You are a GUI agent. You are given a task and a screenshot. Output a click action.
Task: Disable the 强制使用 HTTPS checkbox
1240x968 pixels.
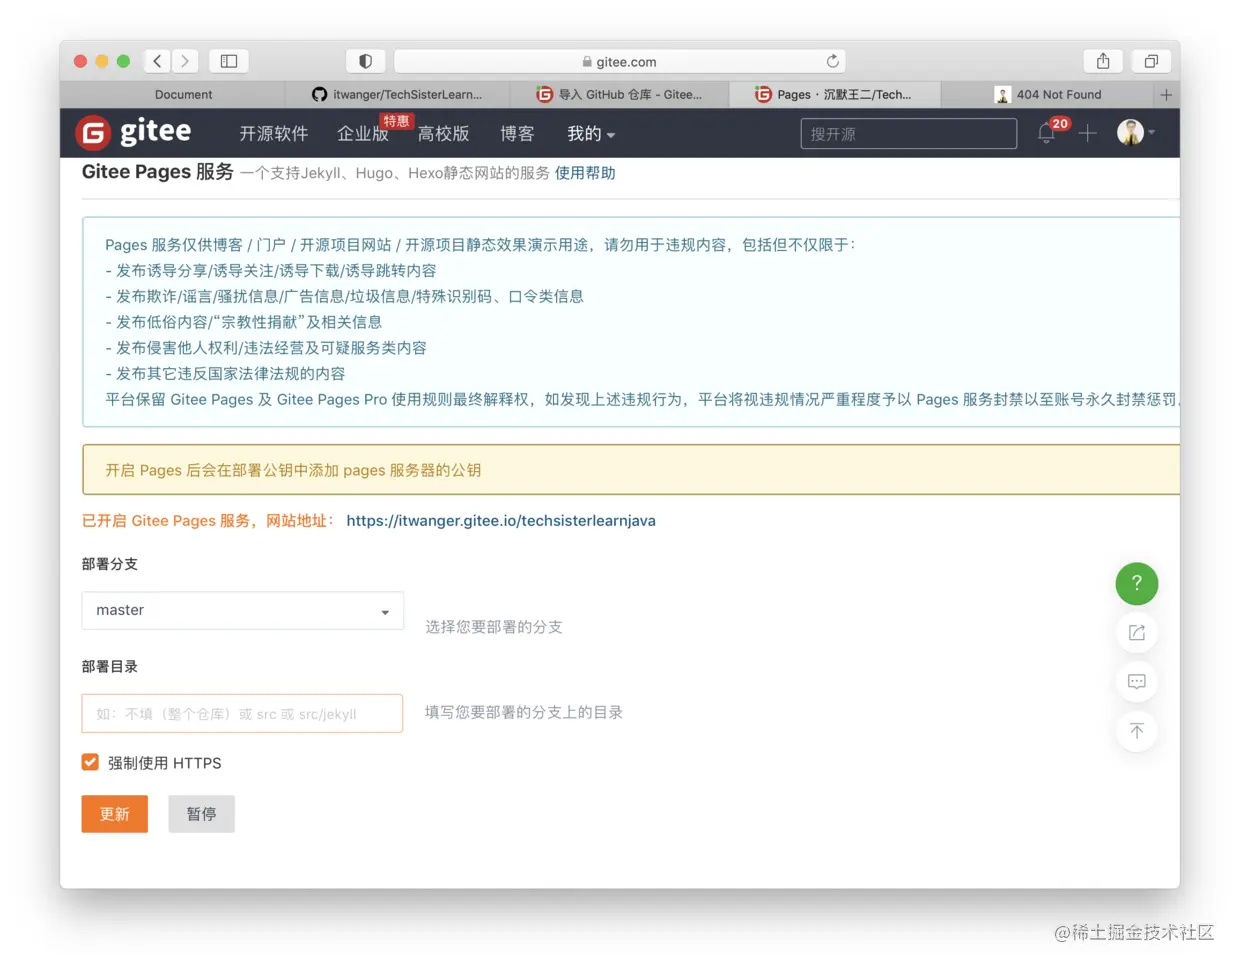click(90, 762)
